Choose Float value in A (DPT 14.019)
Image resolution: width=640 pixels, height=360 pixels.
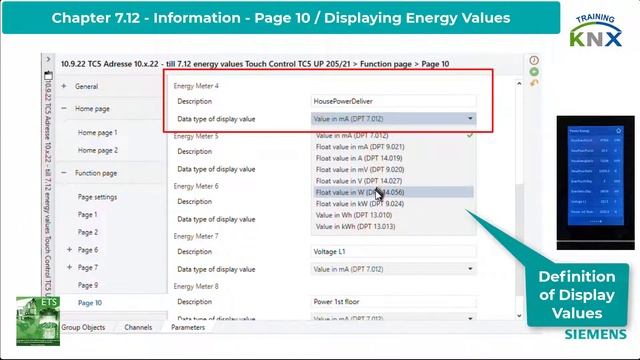[x=394, y=158]
